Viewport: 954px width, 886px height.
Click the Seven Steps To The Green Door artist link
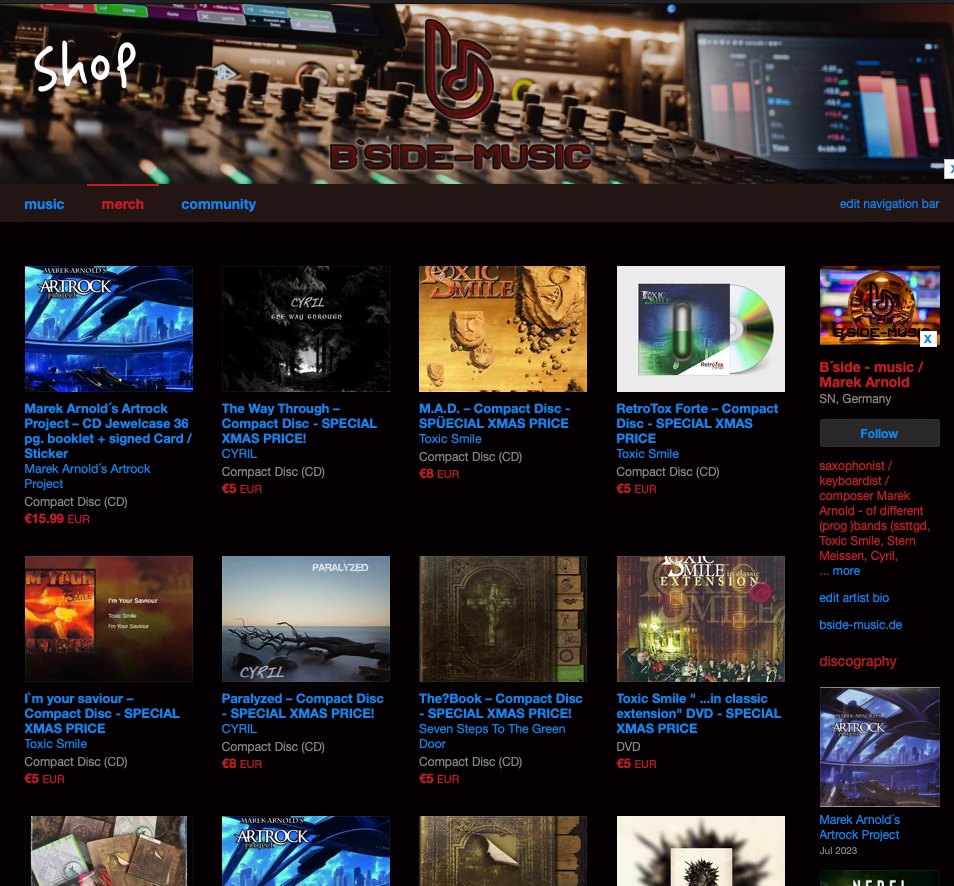pyautogui.click(x=492, y=736)
